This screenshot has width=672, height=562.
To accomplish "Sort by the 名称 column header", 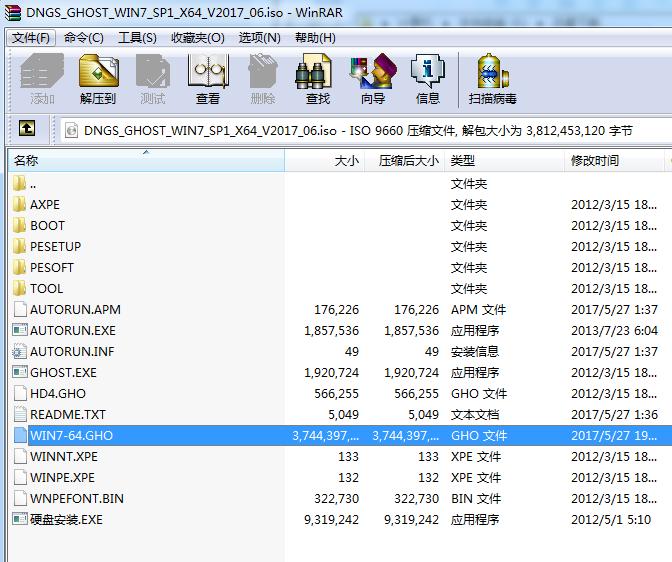I will (x=146, y=161).
